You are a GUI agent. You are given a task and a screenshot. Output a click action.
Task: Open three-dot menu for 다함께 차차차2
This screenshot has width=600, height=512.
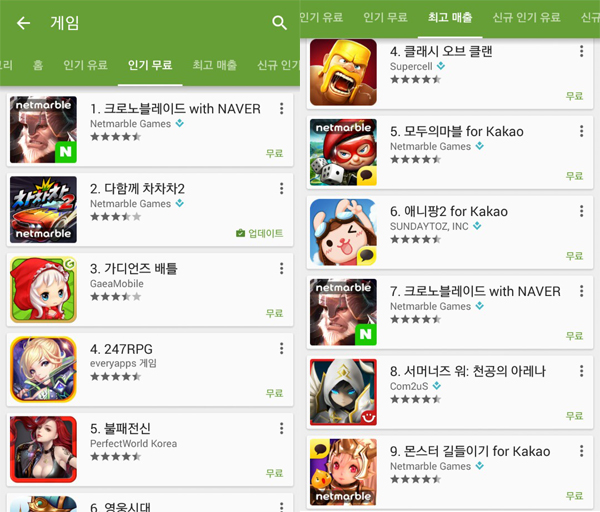281,188
